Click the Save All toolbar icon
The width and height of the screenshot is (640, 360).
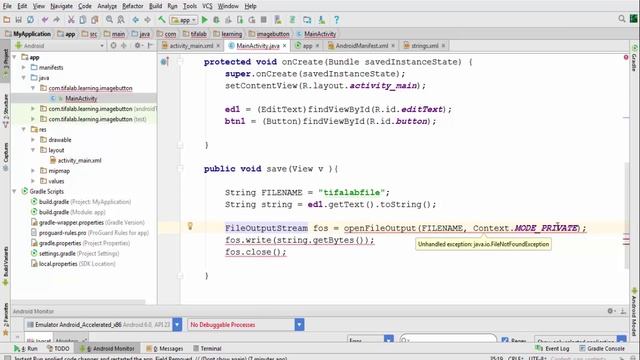(18, 20)
